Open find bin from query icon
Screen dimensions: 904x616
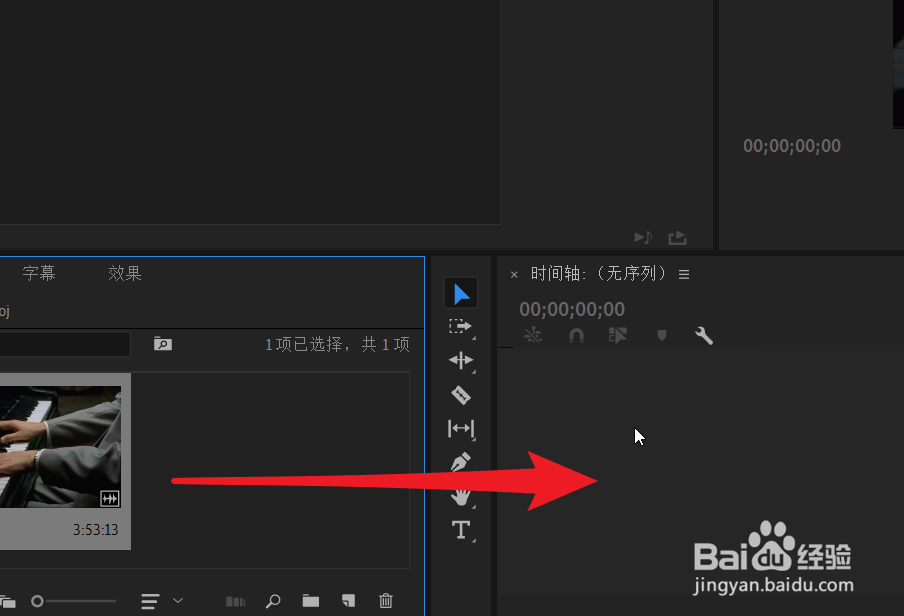click(x=163, y=344)
